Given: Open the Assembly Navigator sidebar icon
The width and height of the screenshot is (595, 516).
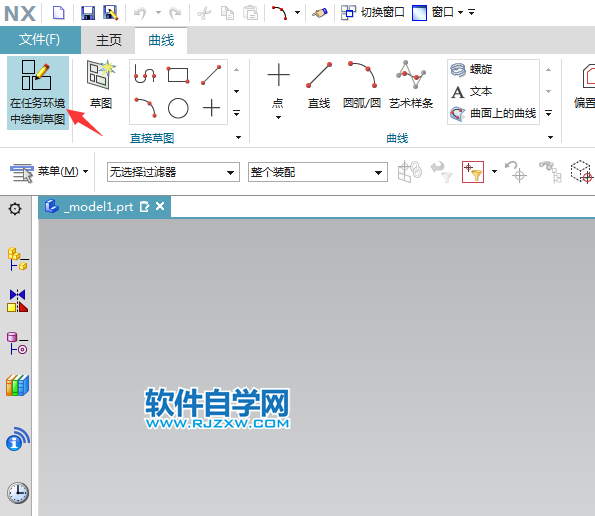Looking at the screenshot, I should (17, 259).
